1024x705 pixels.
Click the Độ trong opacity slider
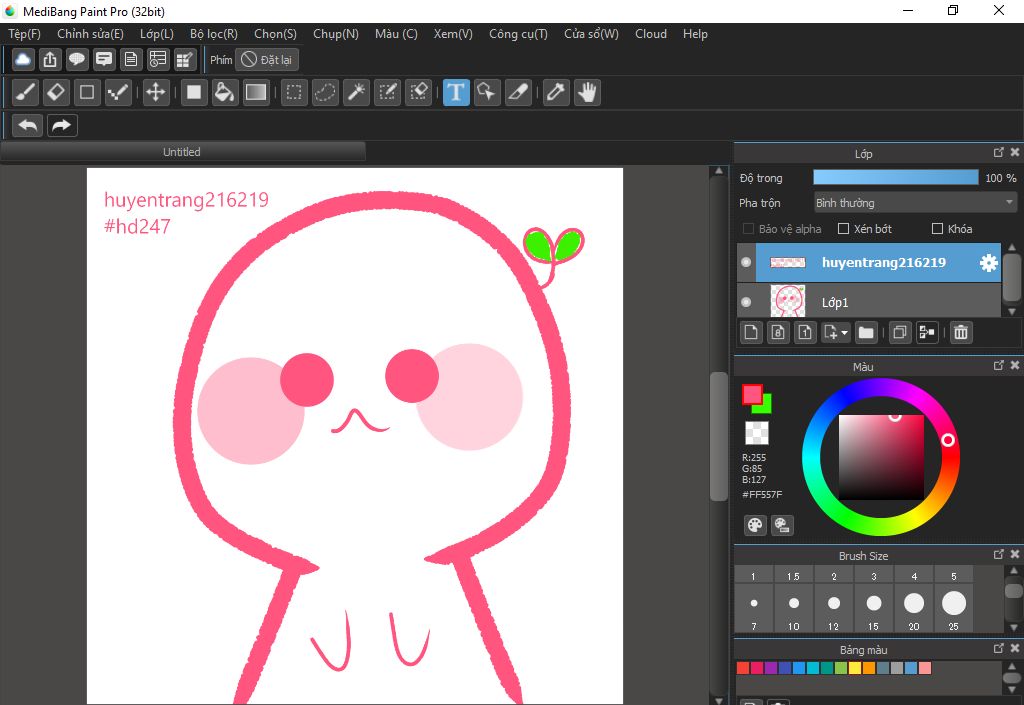pyautogui.click(x=895, y=178)
